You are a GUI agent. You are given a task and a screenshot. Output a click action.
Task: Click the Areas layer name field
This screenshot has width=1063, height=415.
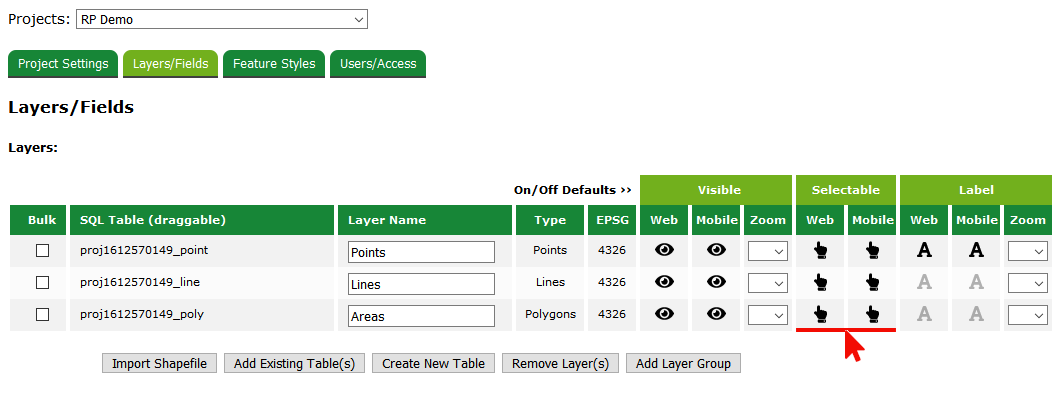pyautogui.click(x=421, y=316)
